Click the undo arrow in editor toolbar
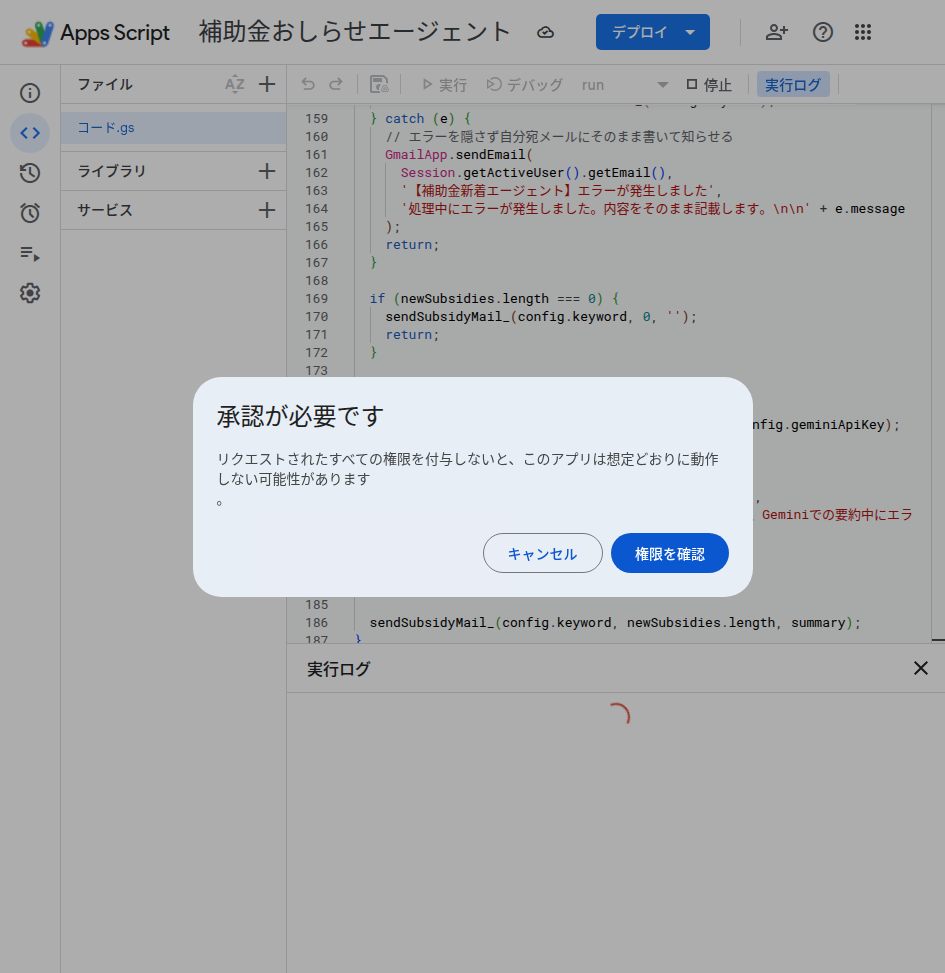This screenshot has height=973, width=945. [x=308, y=84]
